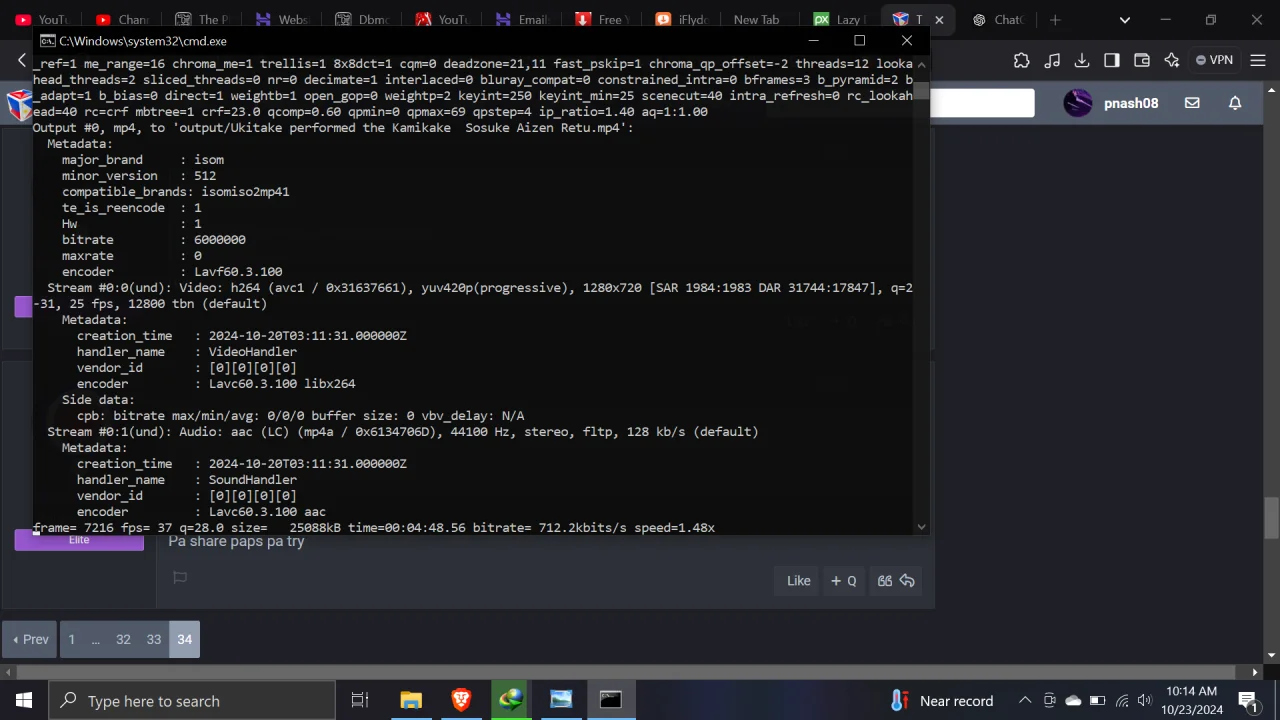
Task: Go to page 1
Action: click(71, 639)
